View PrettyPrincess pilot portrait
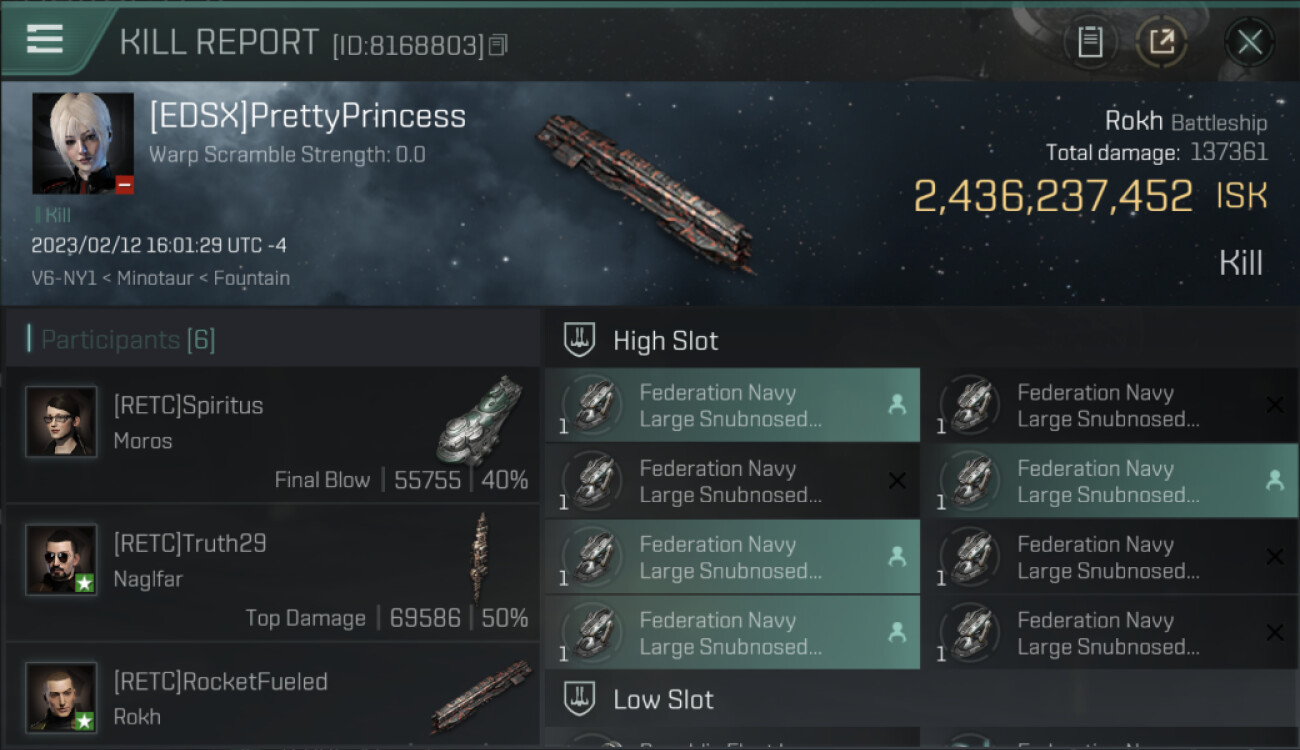Image resolution: width=1300 pixels, height=750 pixels. click(x=83, y=143)
